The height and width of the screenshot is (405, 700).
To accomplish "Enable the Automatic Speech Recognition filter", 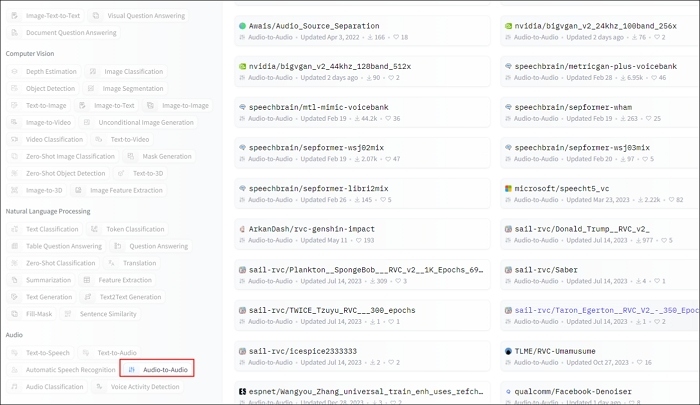I will [x=62, y=370].
